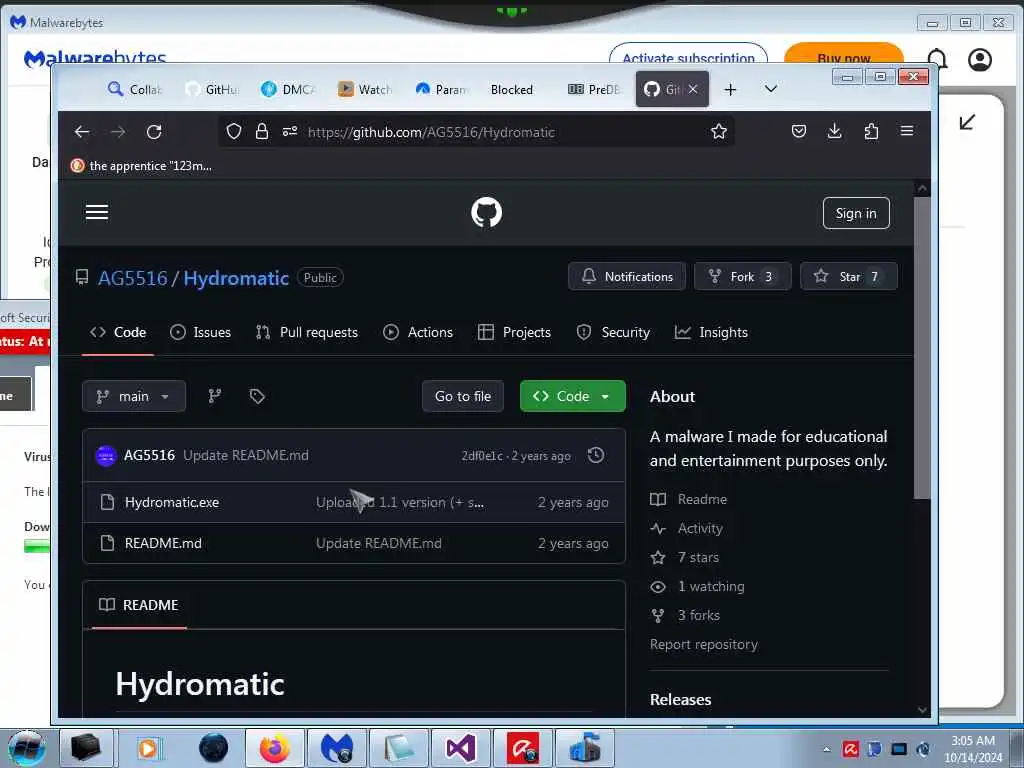Open the Firefox downloads panel
This screenshot has width=1024, height=768.
click(835, 132)
